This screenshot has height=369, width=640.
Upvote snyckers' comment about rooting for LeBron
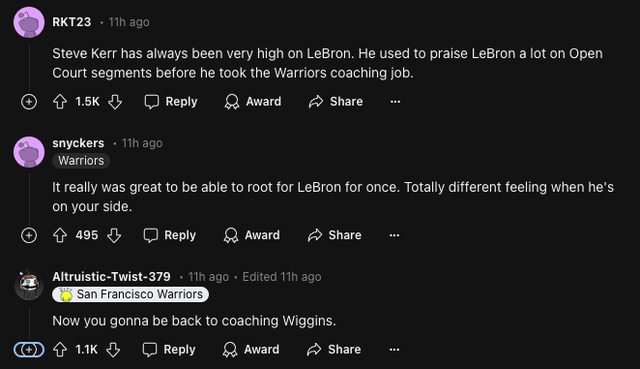point(60,235)
